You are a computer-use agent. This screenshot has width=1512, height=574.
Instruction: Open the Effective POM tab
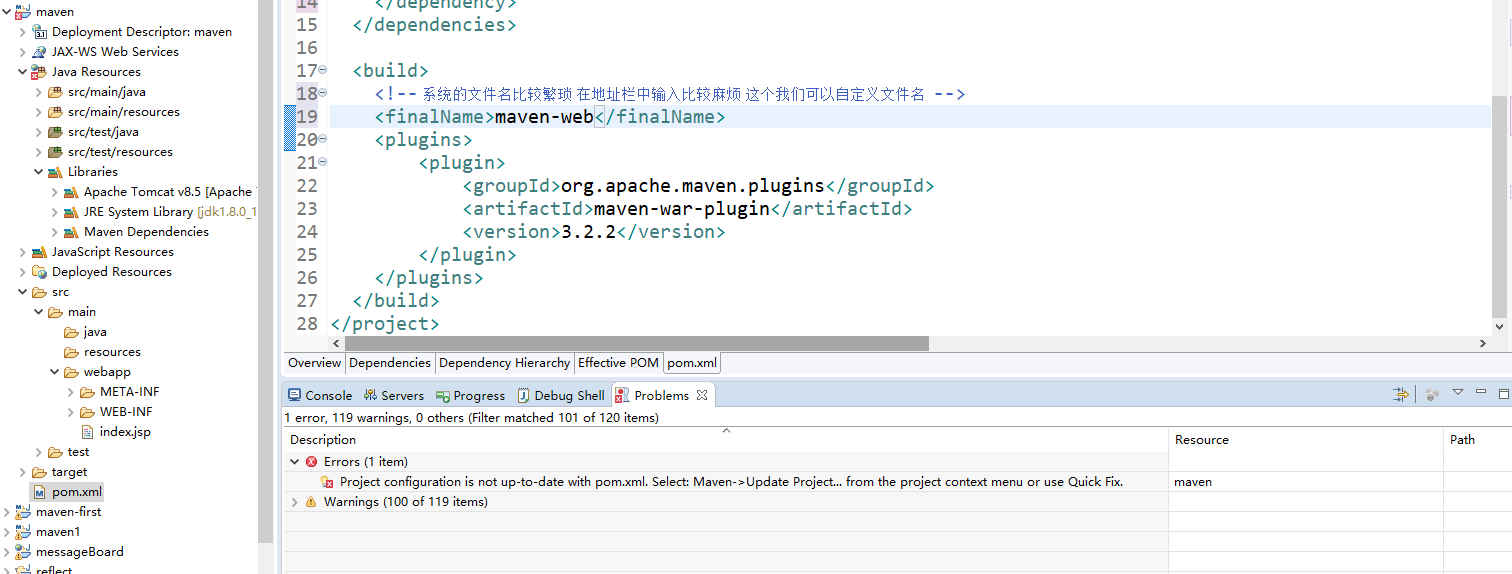pyautogui.click(x=618, y=363)
